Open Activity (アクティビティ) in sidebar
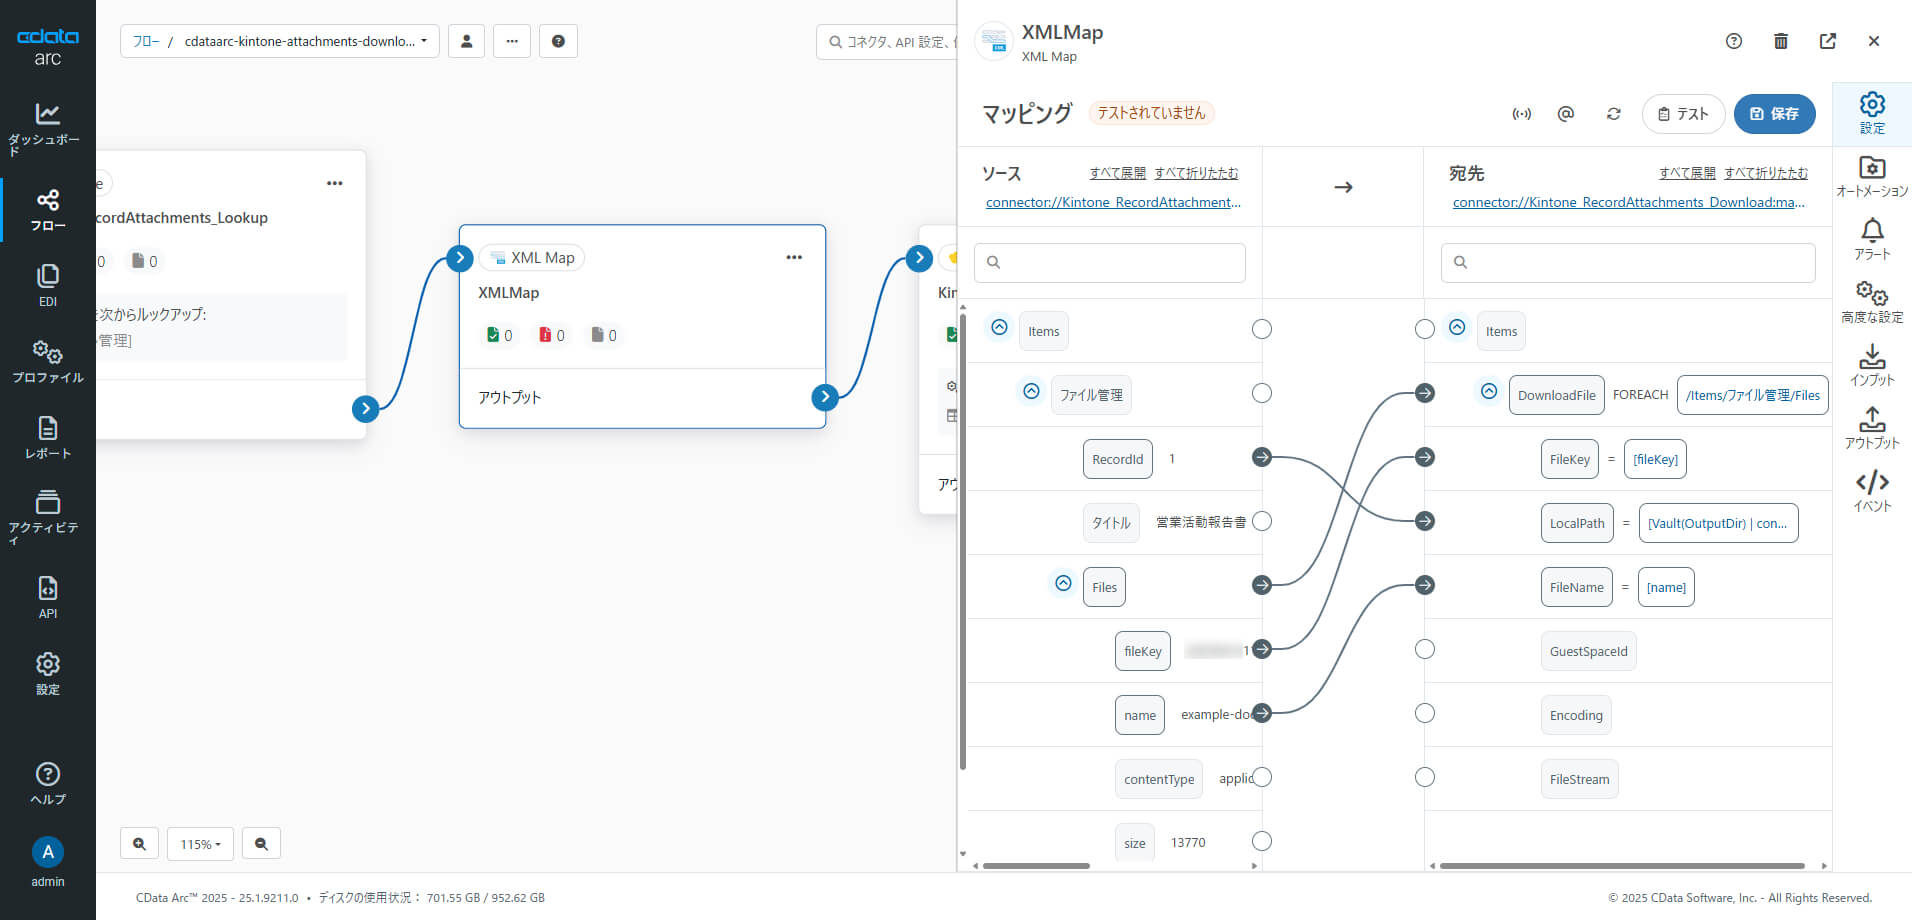Viewport: 1912px width, 920px height. tap(47, 518)
